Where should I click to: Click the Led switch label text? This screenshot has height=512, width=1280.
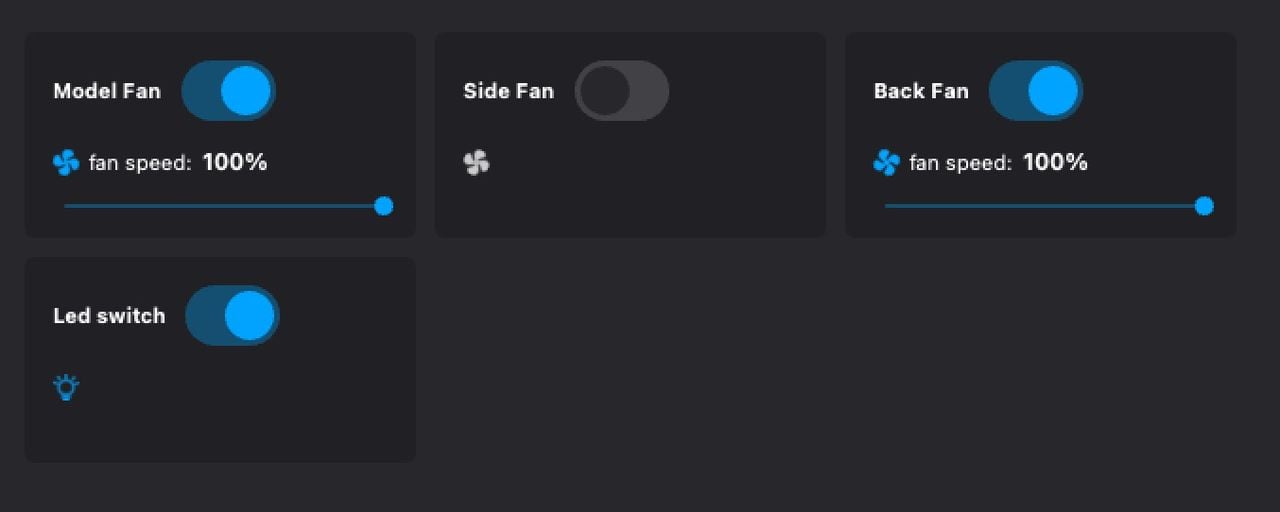(x=109, y=316)
